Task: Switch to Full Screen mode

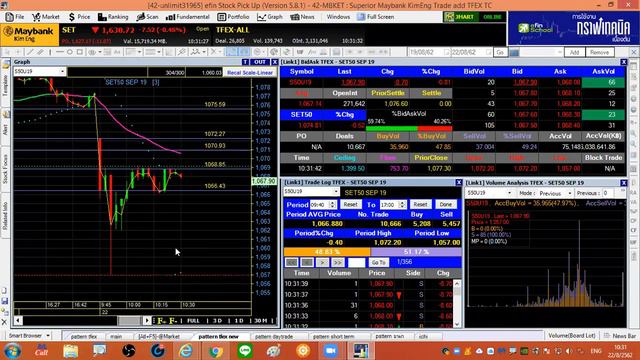Action: (x=376, y=17)
